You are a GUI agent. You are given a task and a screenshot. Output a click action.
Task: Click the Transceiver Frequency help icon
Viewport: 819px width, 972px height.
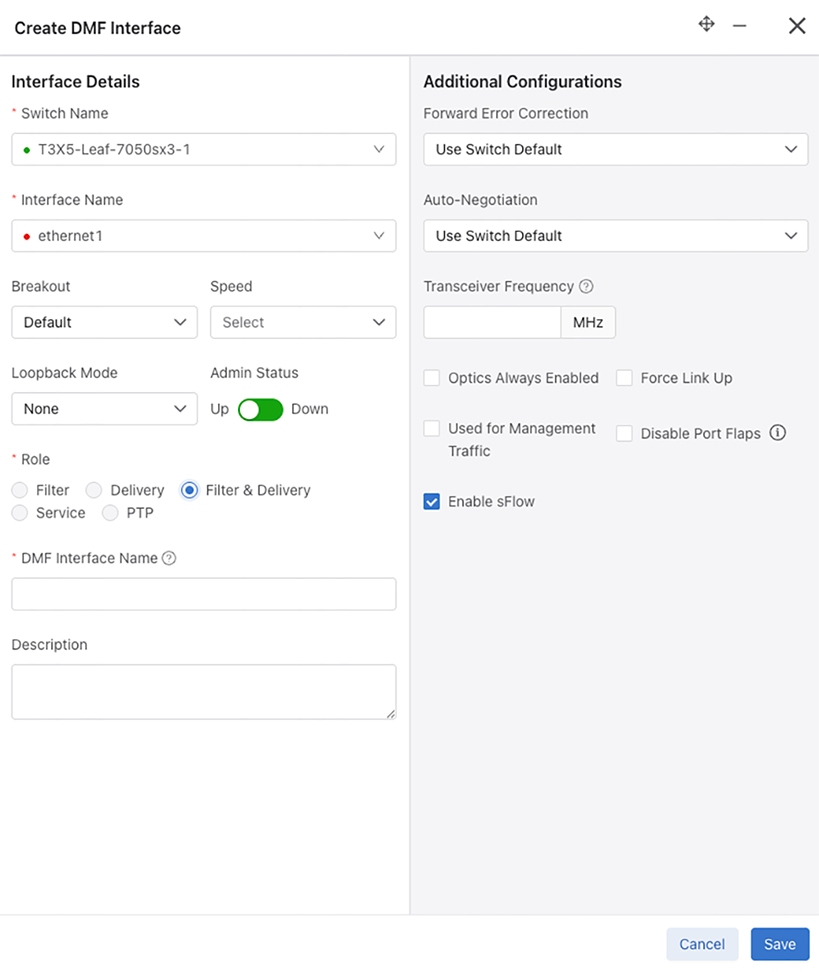586,287
